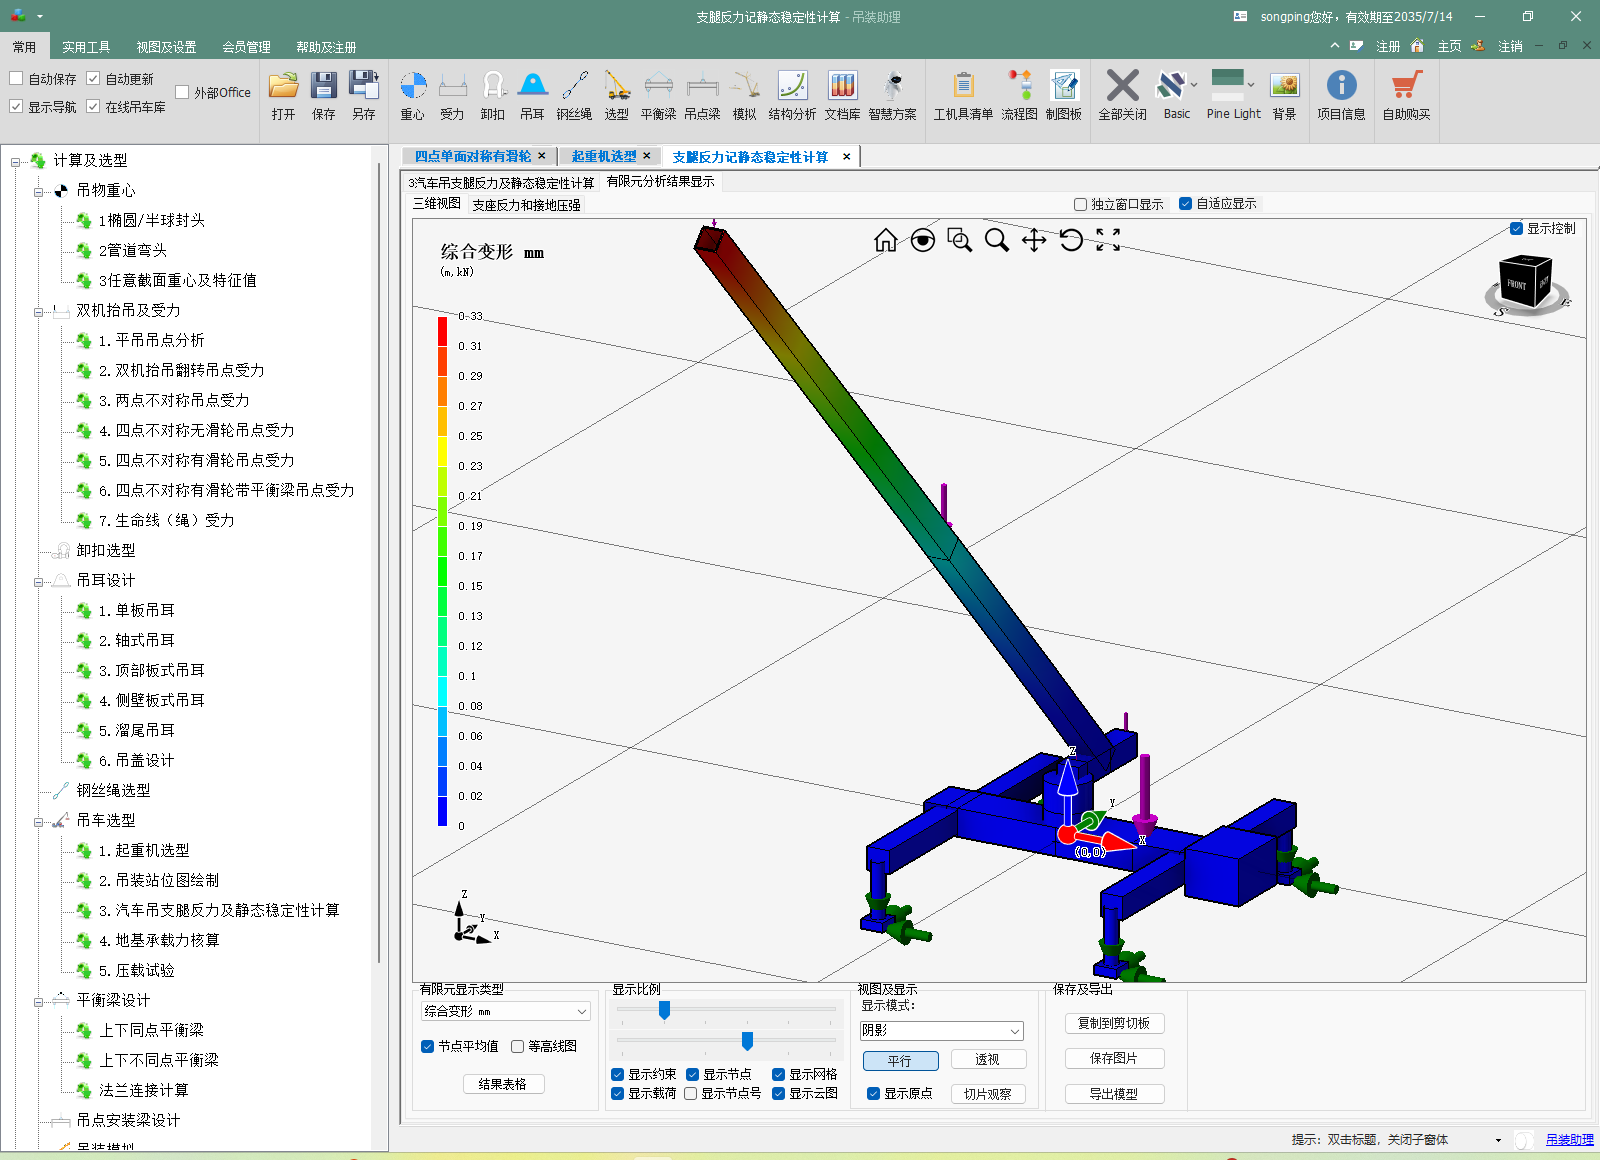This screenshot has width=1600, height=1160.
Task: Open the 工机具清单 tool list
Action: coord(964,96)
